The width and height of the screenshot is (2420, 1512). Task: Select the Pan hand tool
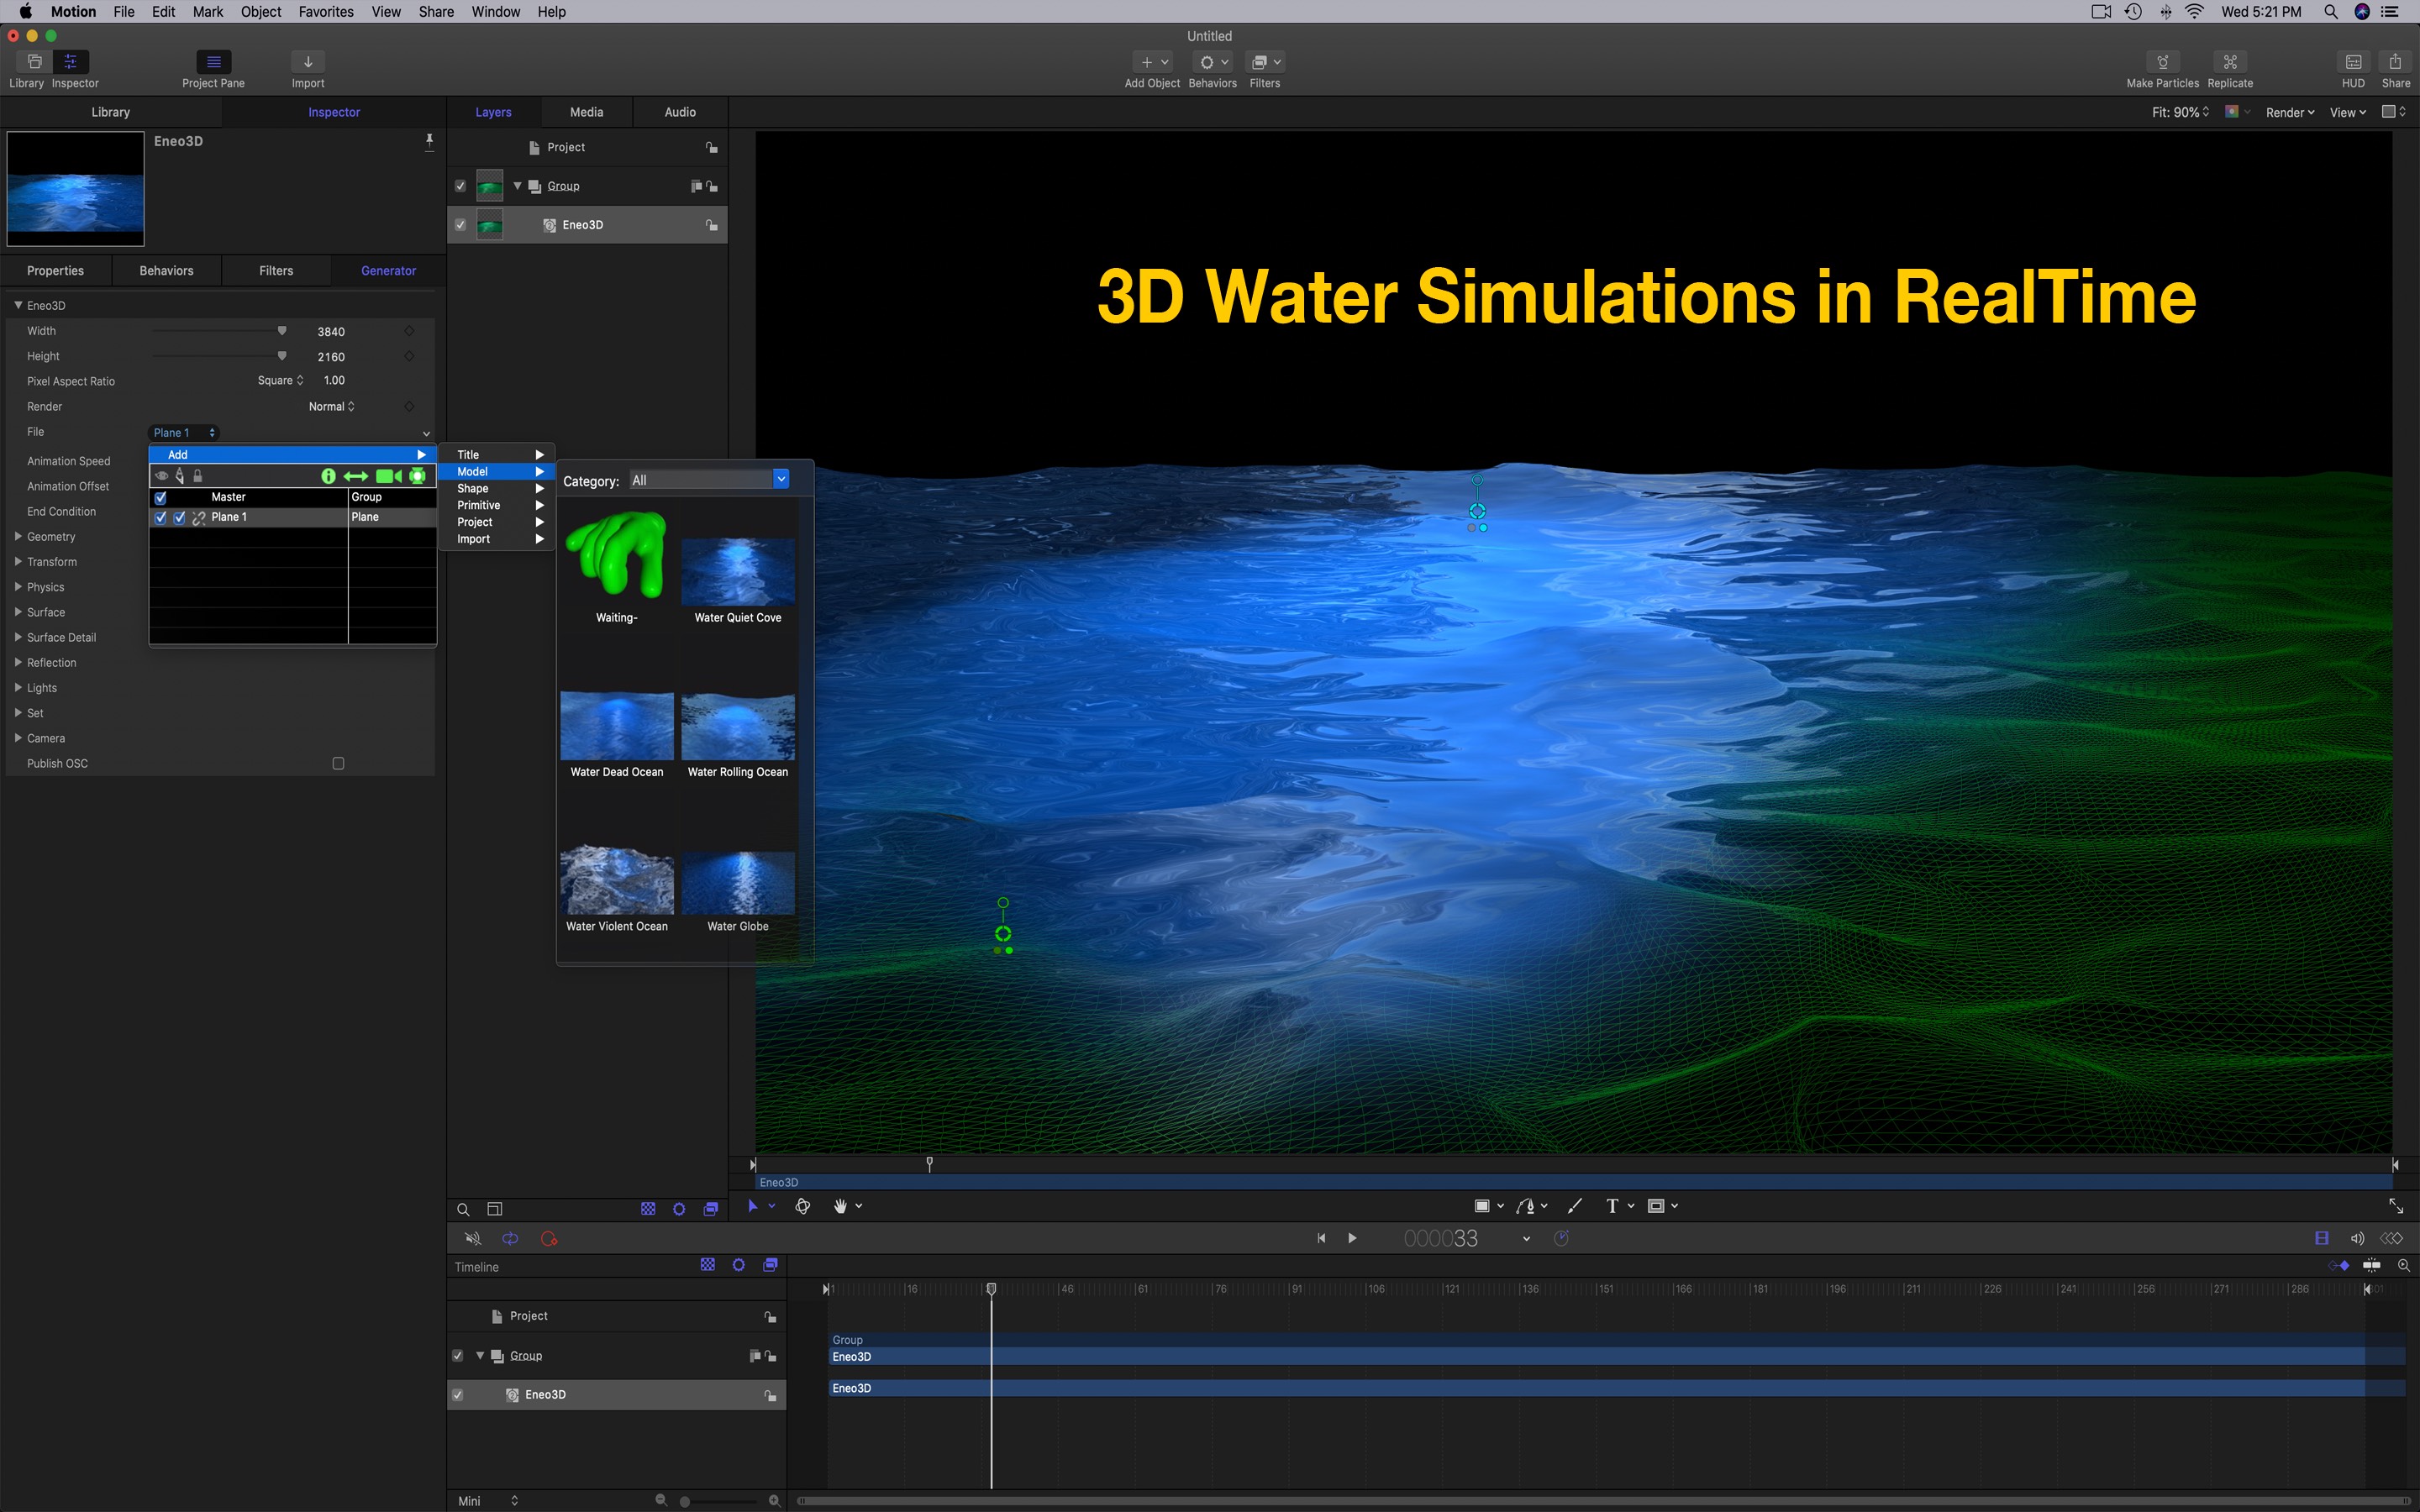pyautogui.click(x=840, y=1206)
